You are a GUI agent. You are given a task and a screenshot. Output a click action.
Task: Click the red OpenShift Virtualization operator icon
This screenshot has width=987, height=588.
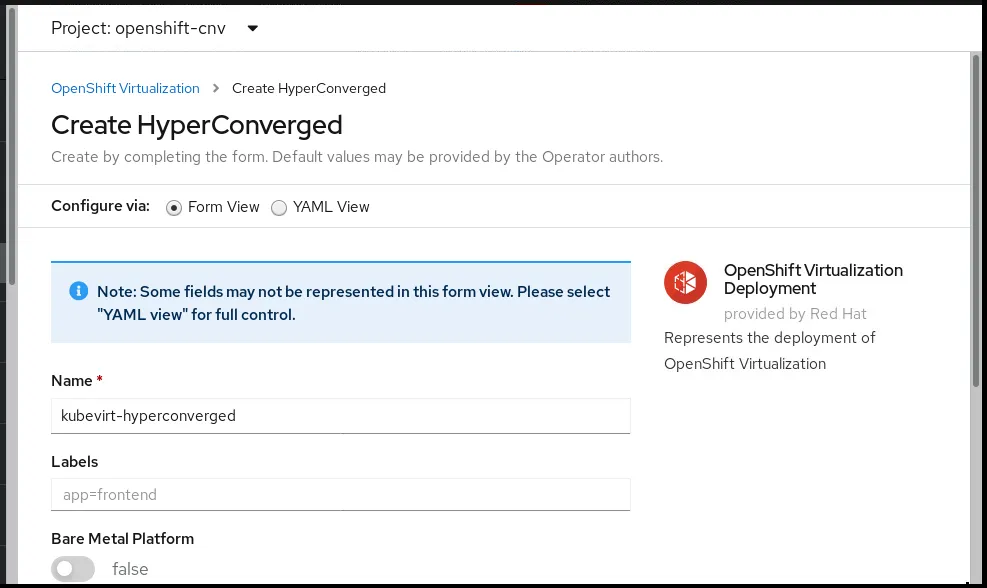686,282
